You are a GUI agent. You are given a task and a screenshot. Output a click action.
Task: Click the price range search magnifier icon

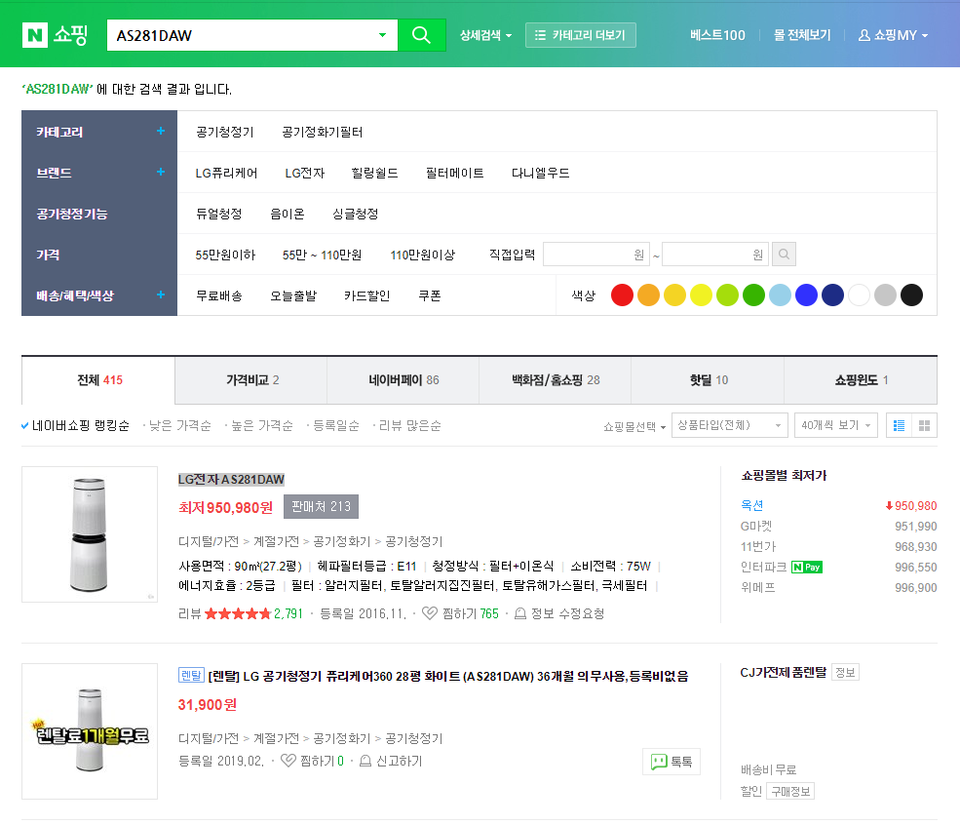[x=784, y=254]
